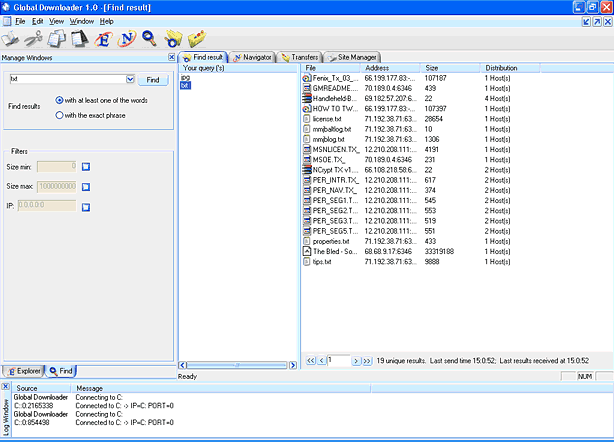The height and width of the screenshot is (442, 614).
Task: Select 'with the exact phrase' option
Action: 59,115
